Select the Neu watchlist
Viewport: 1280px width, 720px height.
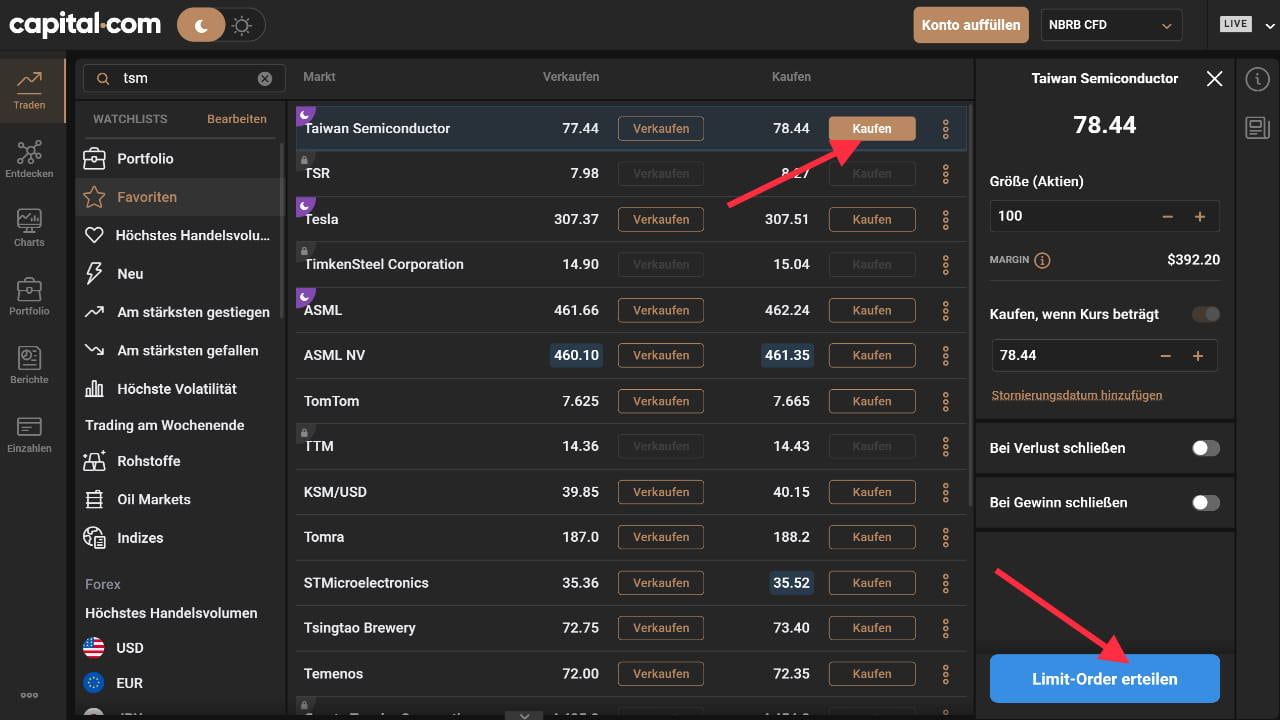tap(180, 274)
